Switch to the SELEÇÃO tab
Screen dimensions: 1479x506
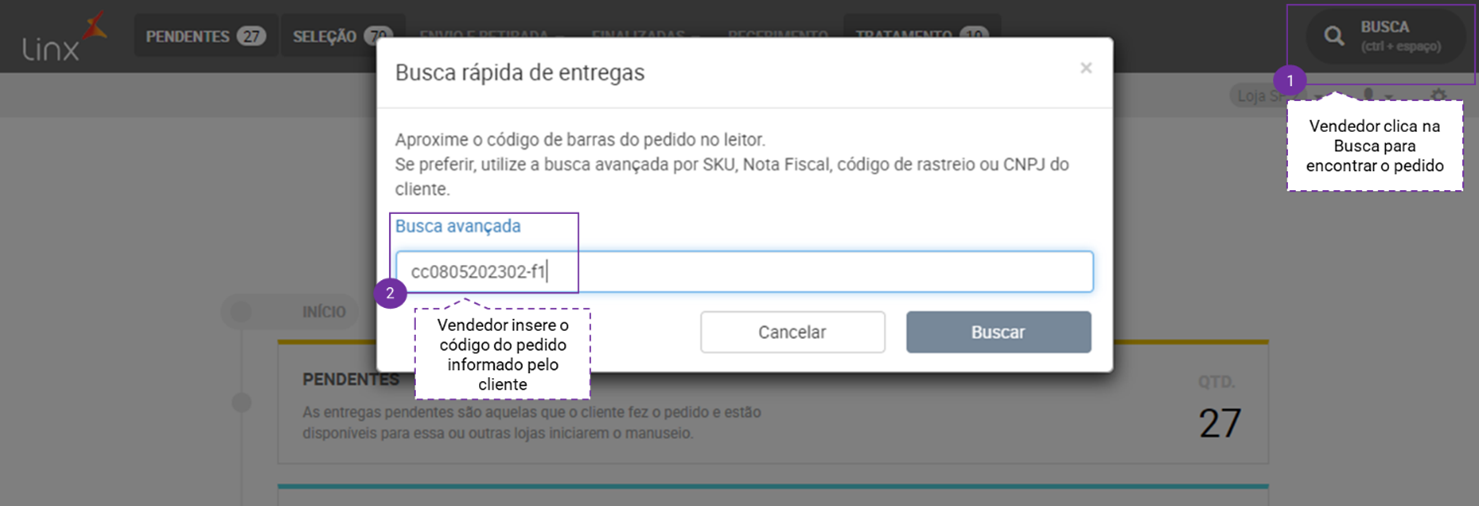click(x=343, y=36)
